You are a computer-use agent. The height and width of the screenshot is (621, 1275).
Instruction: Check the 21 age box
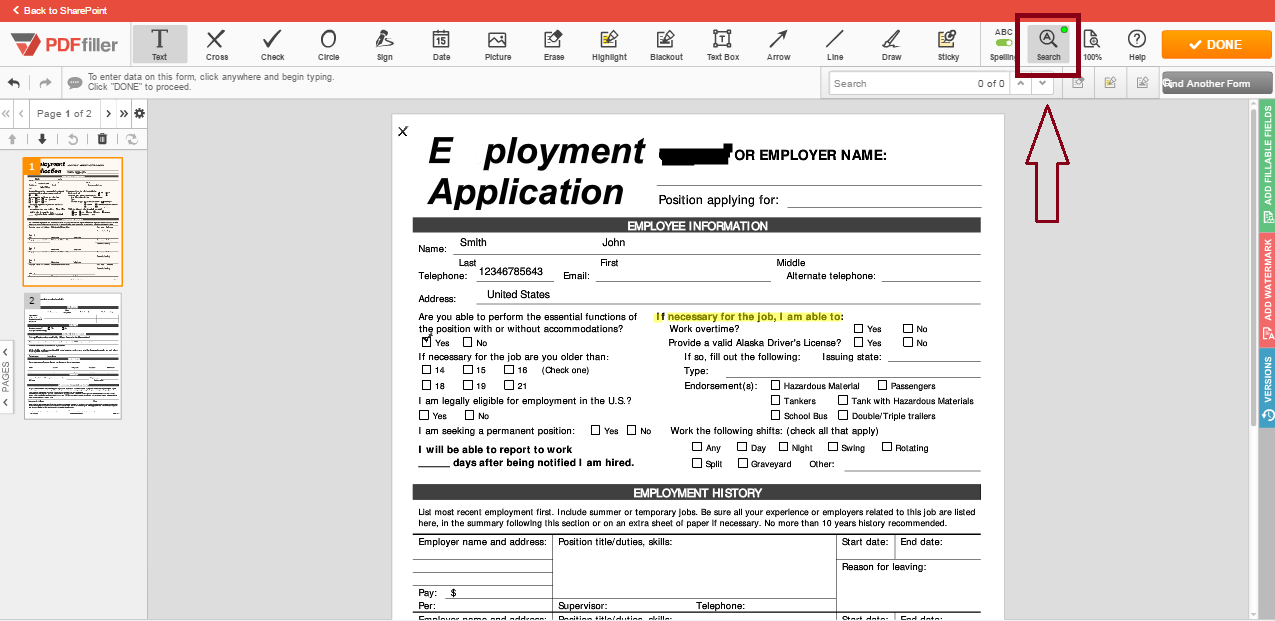(x=509, y=385)
